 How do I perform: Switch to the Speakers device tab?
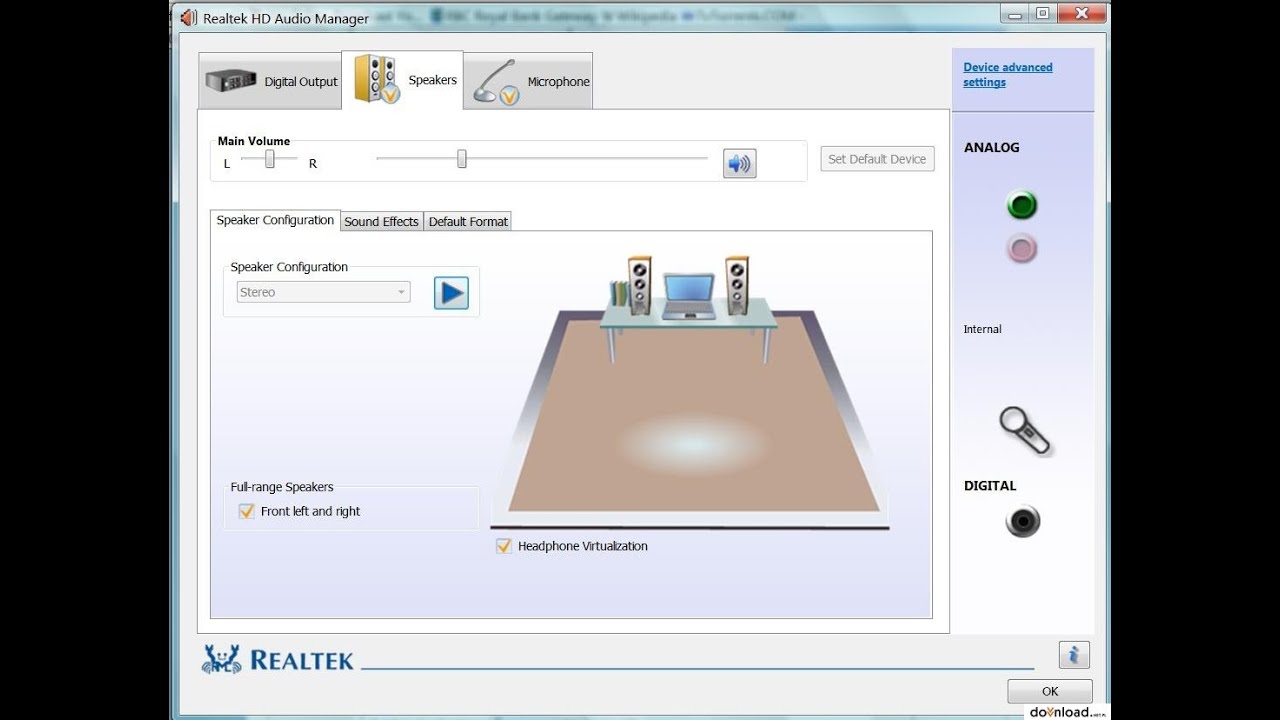pyautogui.click(x=402, y=80)
